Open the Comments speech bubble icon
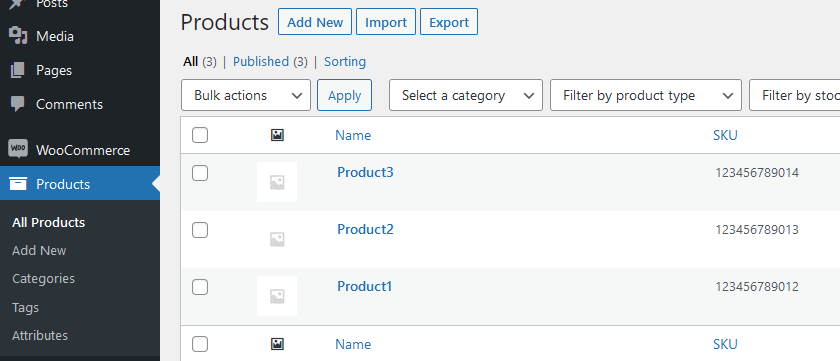This screenshot has width=840, height=361. (18, 104)
